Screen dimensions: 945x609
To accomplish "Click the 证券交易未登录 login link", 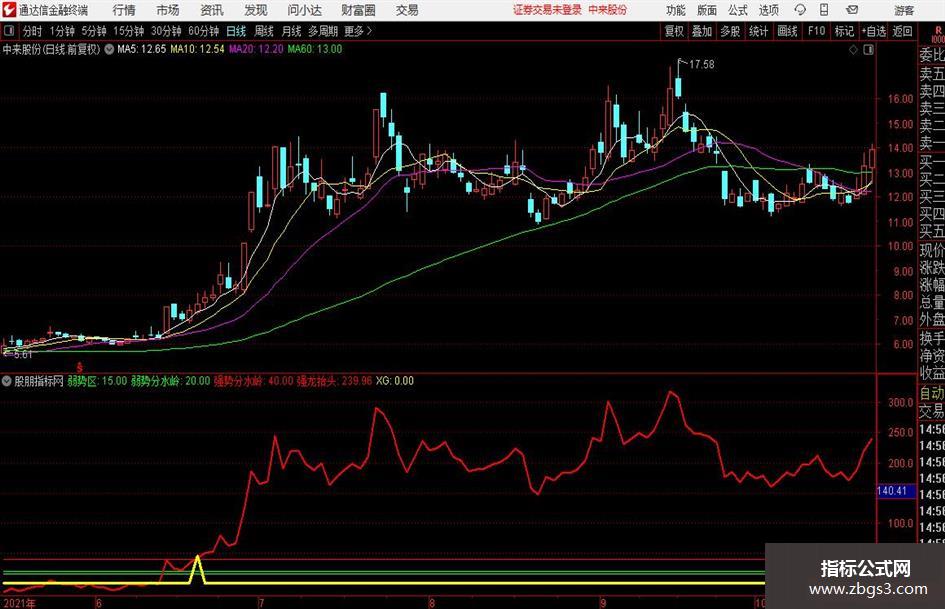I will [548, 10].
